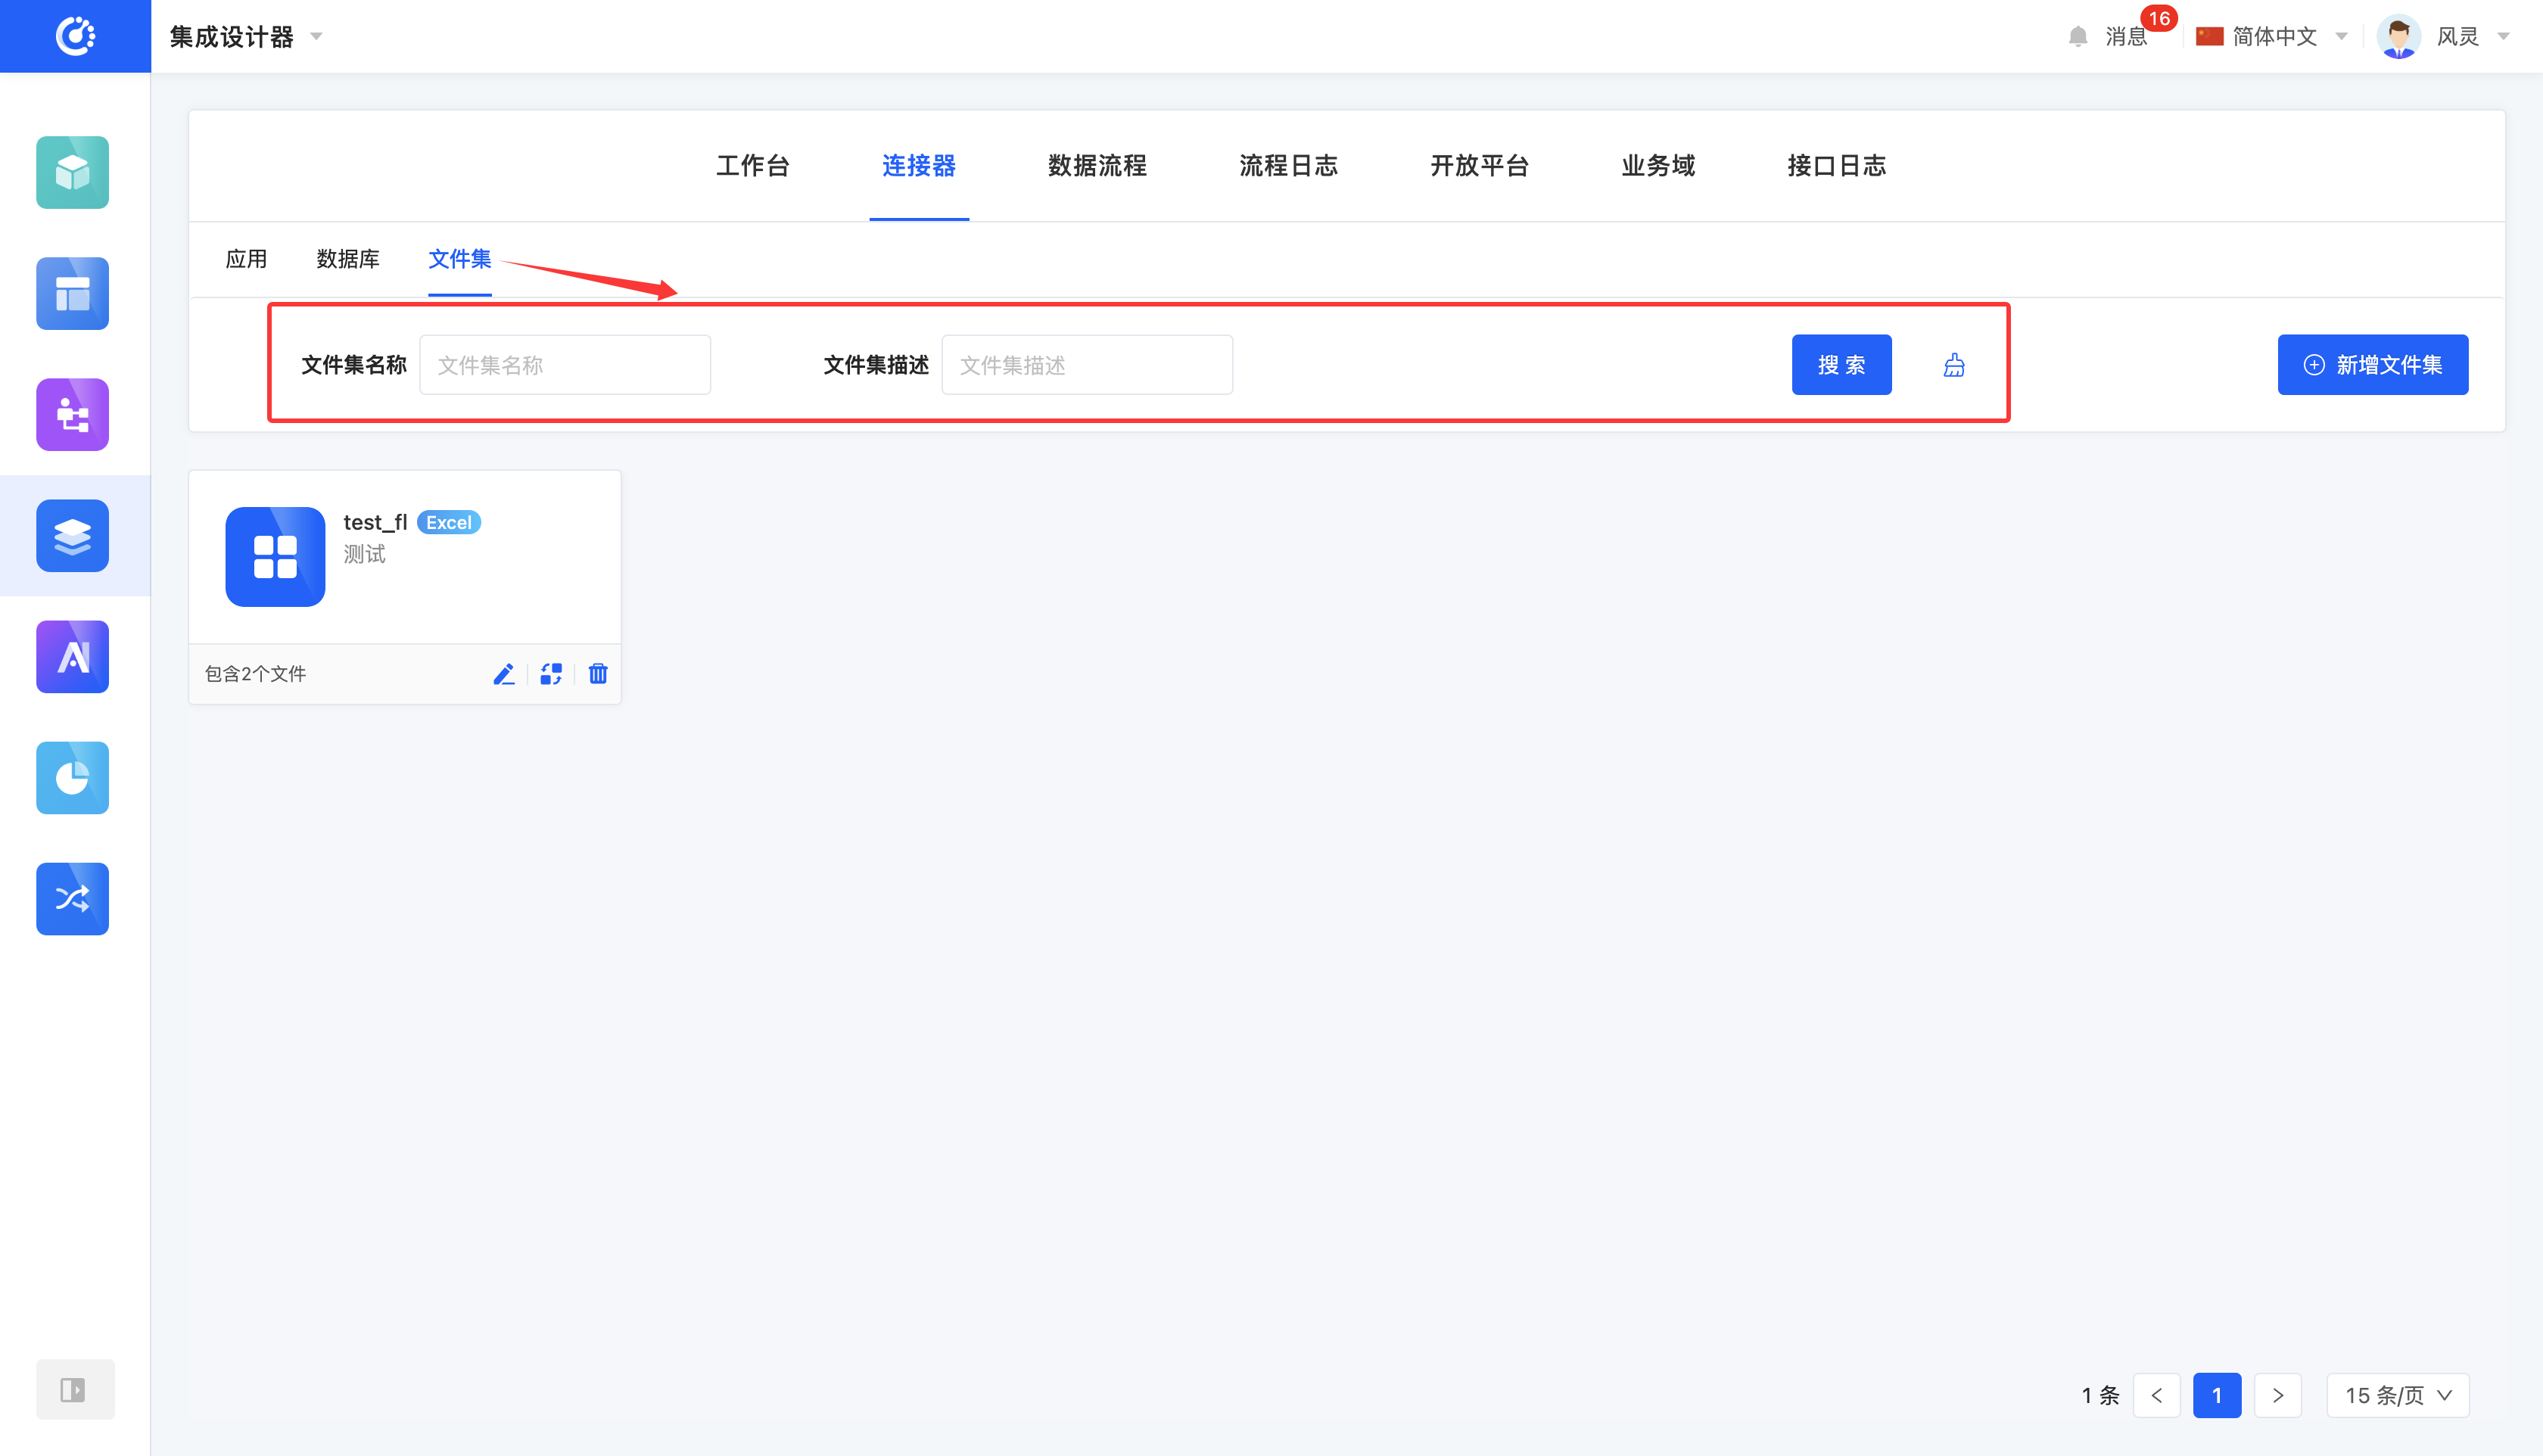2543x1456 pixels.
Task: Click the message notification bell
Action: coord(2078,37)
